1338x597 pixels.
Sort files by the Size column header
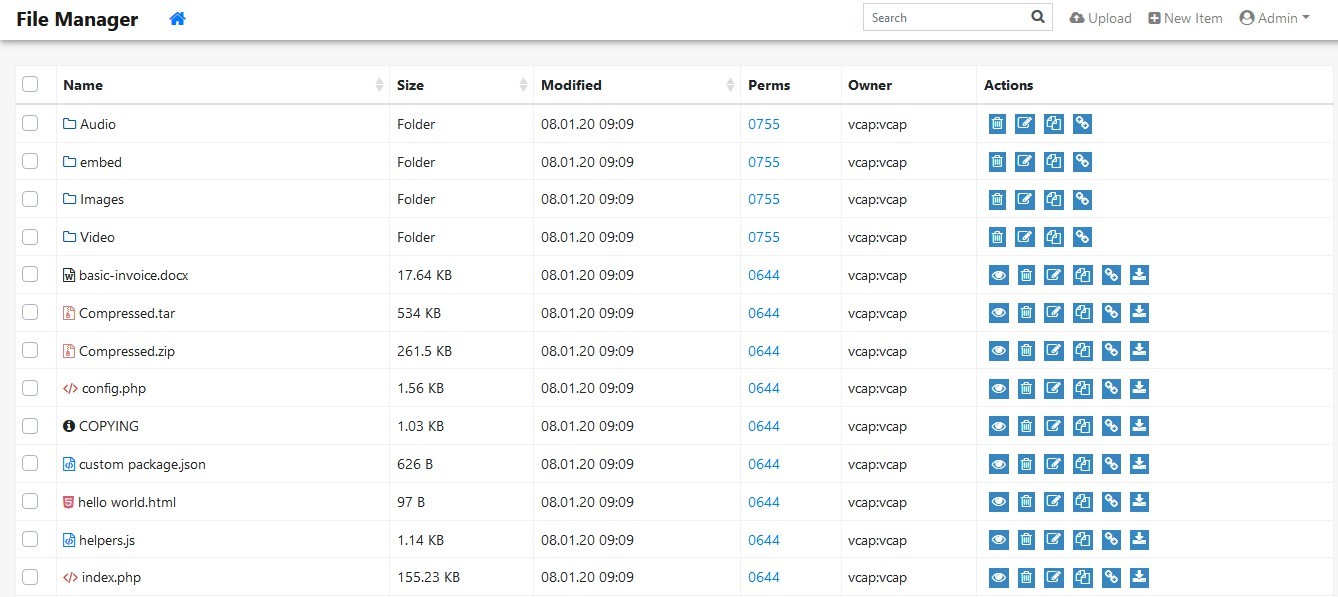pyautogui.click(x=410, y=85)
